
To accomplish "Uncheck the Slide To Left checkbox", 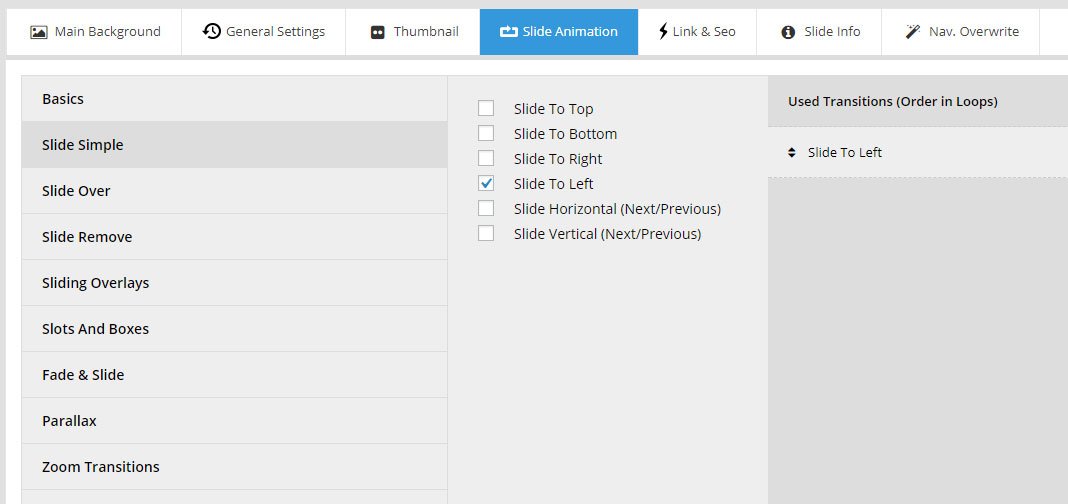I will [x=486, y=184].
